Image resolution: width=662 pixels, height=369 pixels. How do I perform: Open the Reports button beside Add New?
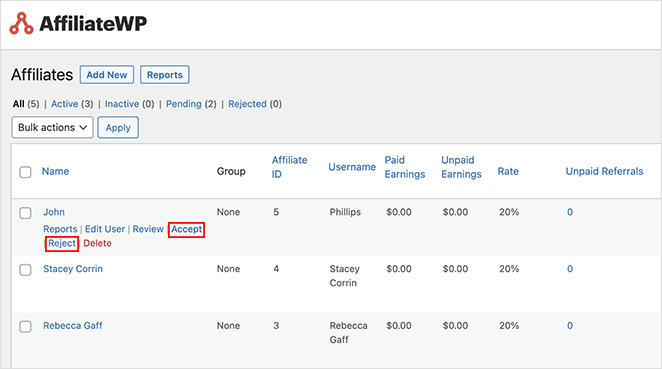pos(165,75)
